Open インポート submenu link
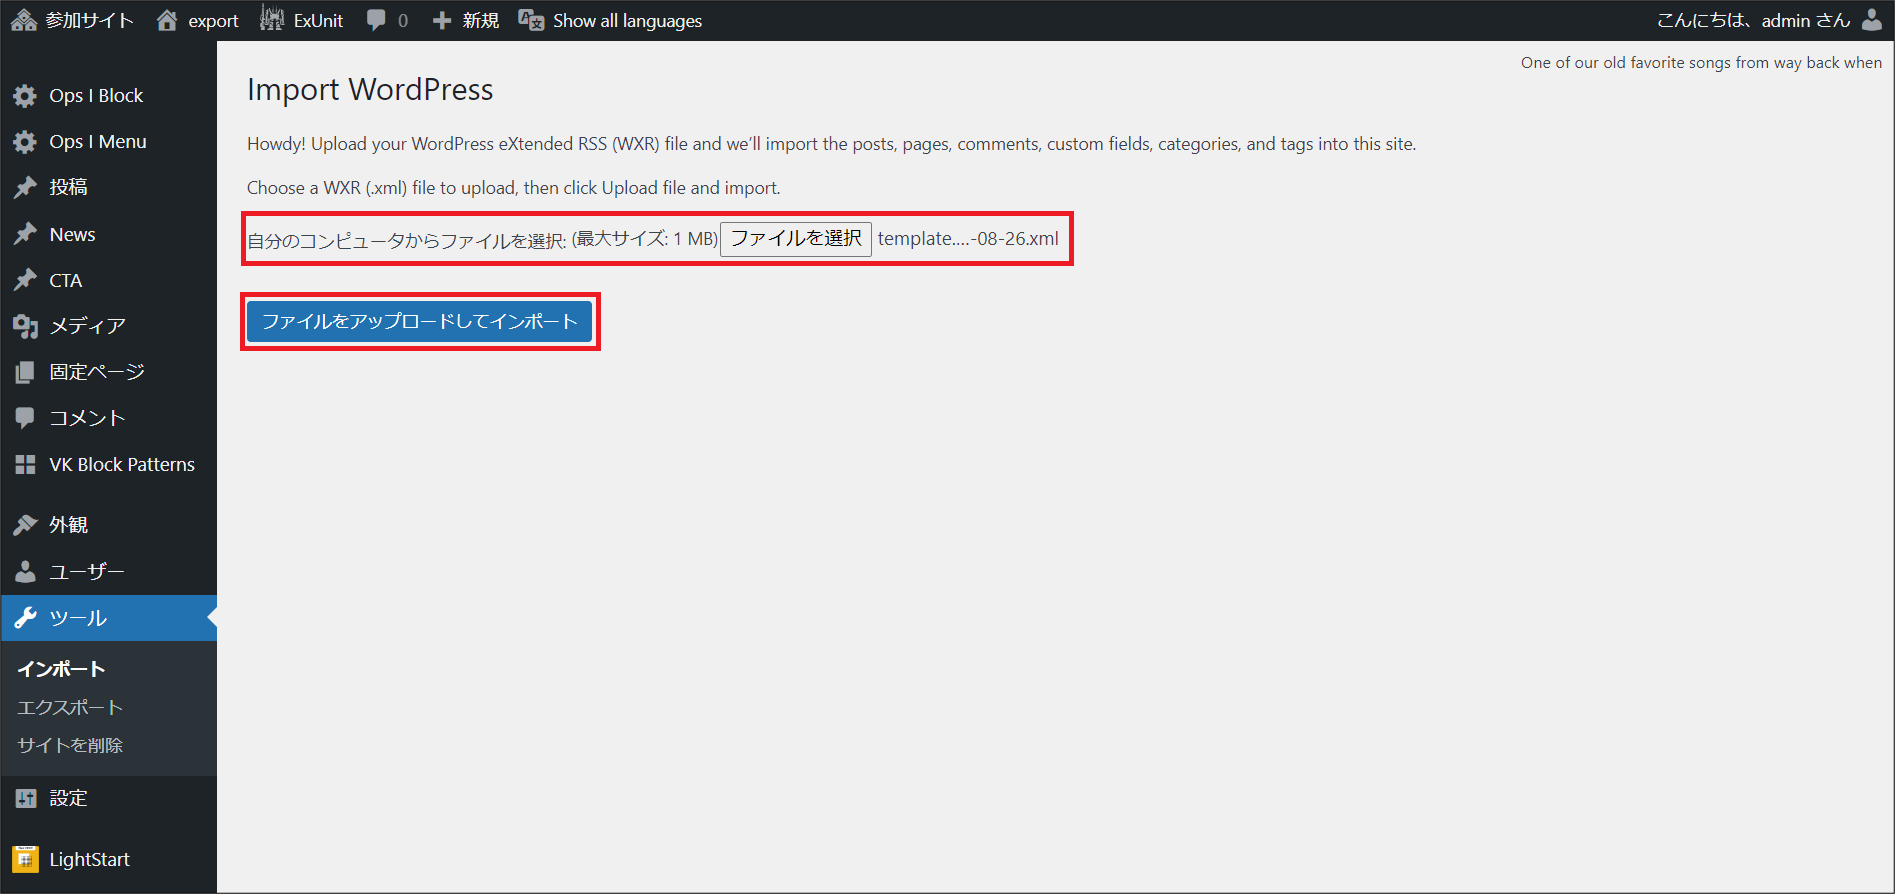The image size is (1895, 894). point(61,669)
